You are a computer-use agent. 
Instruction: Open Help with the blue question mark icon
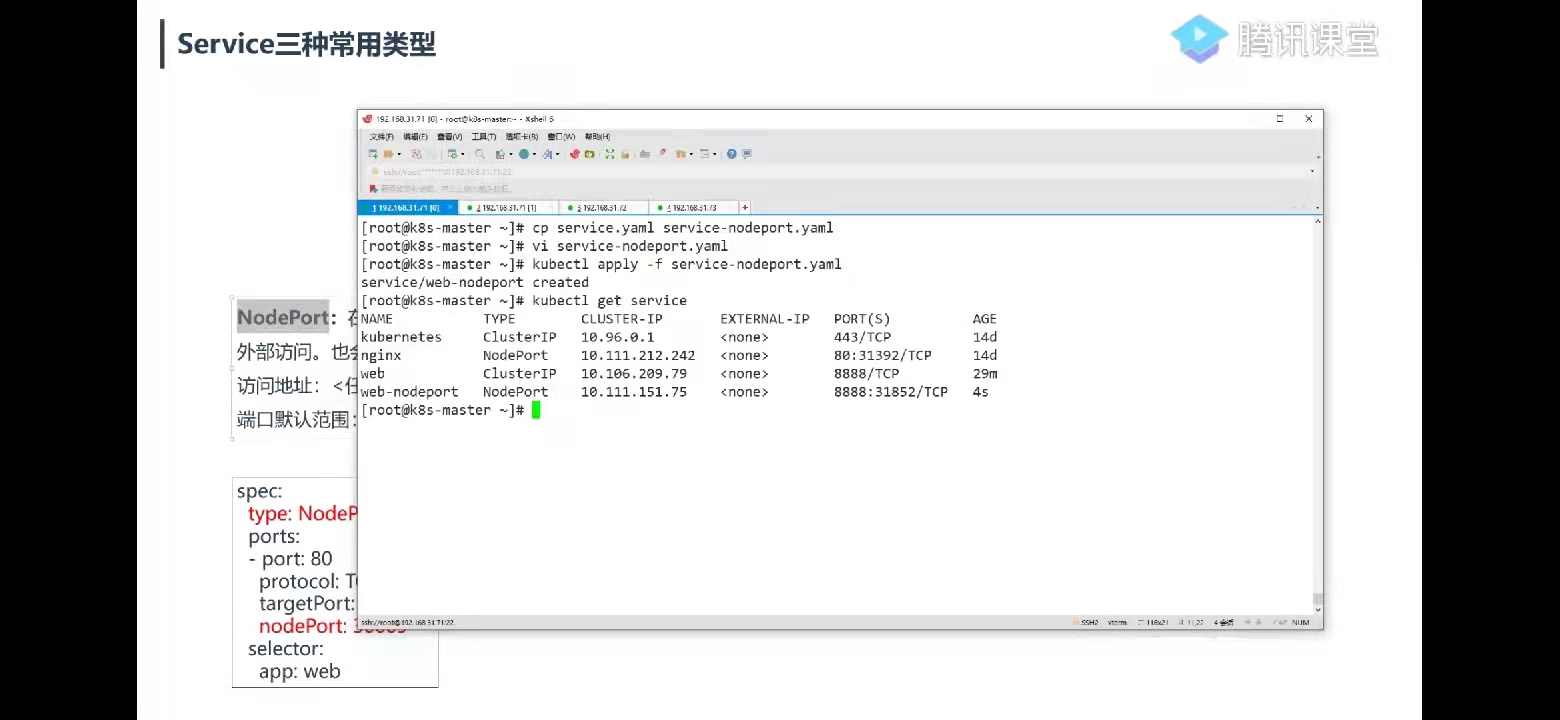click(x=732, y=154)
